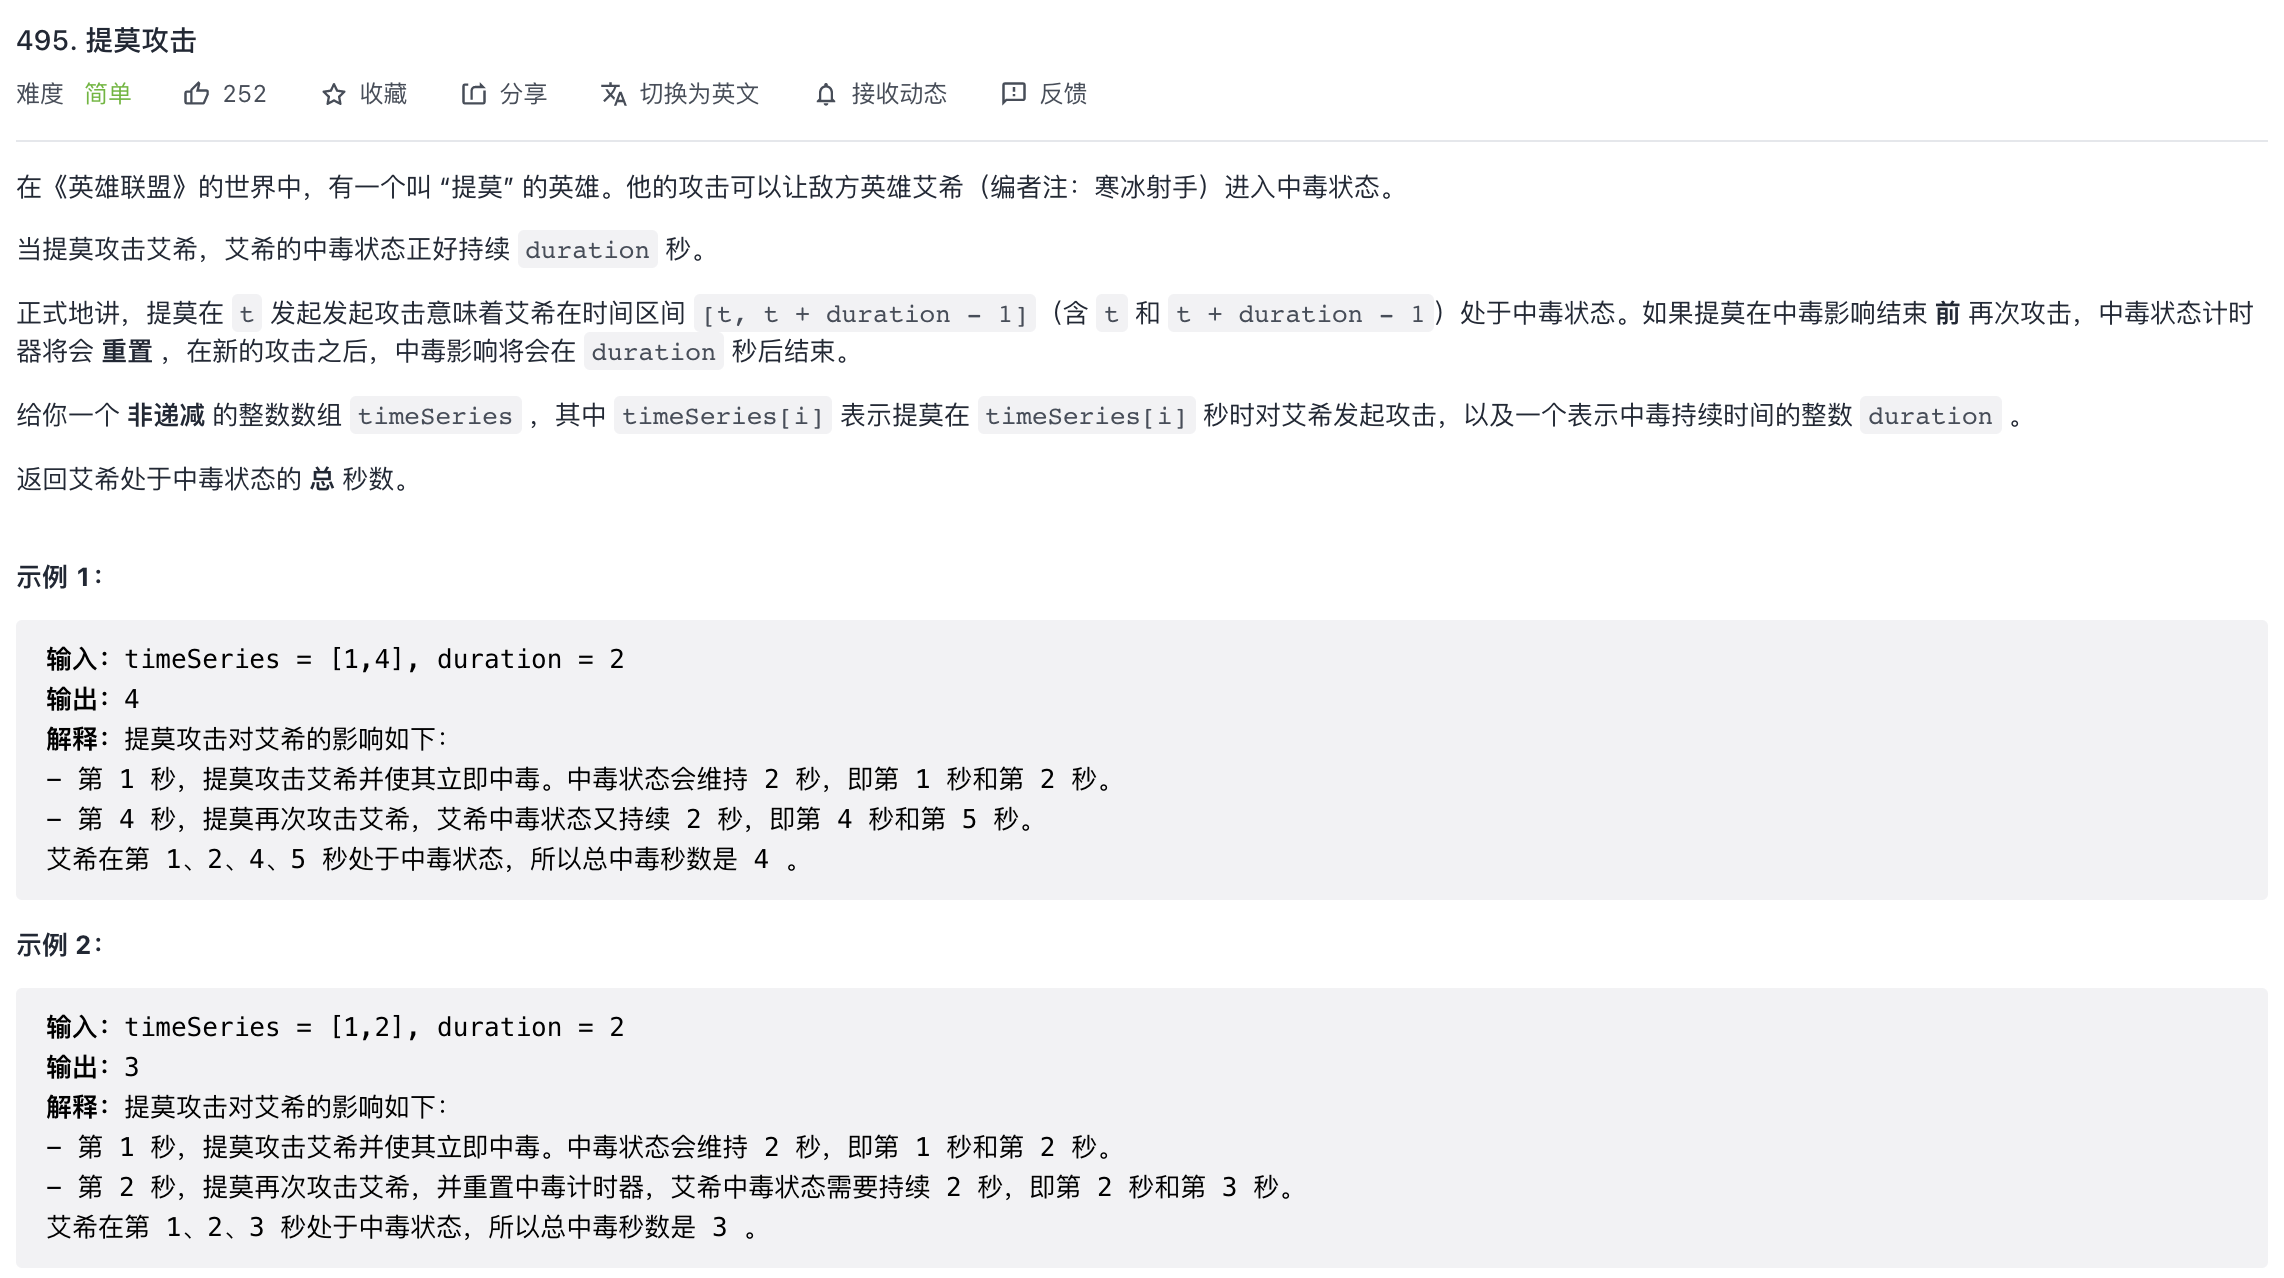The image size is (2284, 1278).
Task: Click the 252 likes count
Action: pos(245,94)
